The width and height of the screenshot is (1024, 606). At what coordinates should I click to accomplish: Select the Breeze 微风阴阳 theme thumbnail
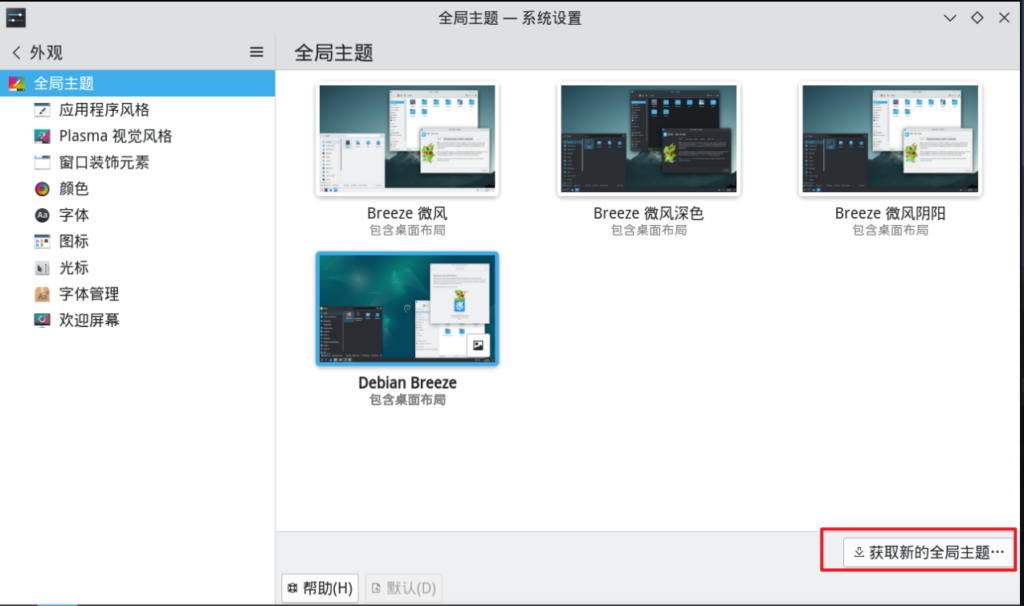click(x=890, y=138)
